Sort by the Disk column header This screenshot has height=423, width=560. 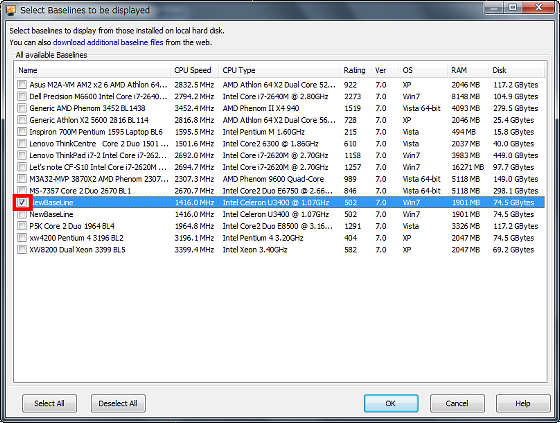click(x=516, y=70)
